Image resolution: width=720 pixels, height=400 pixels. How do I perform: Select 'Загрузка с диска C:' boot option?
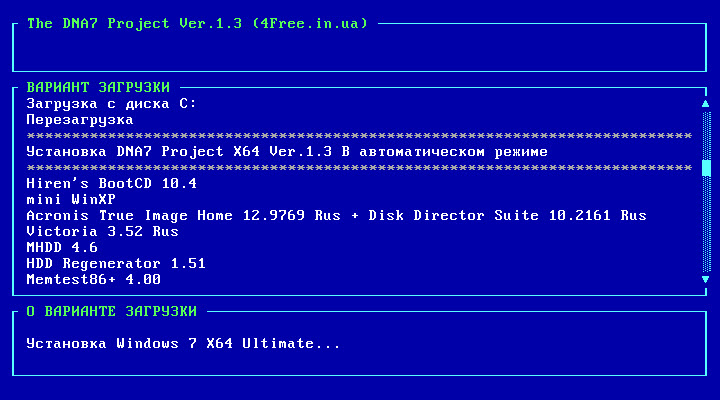[x=111, y=103]
